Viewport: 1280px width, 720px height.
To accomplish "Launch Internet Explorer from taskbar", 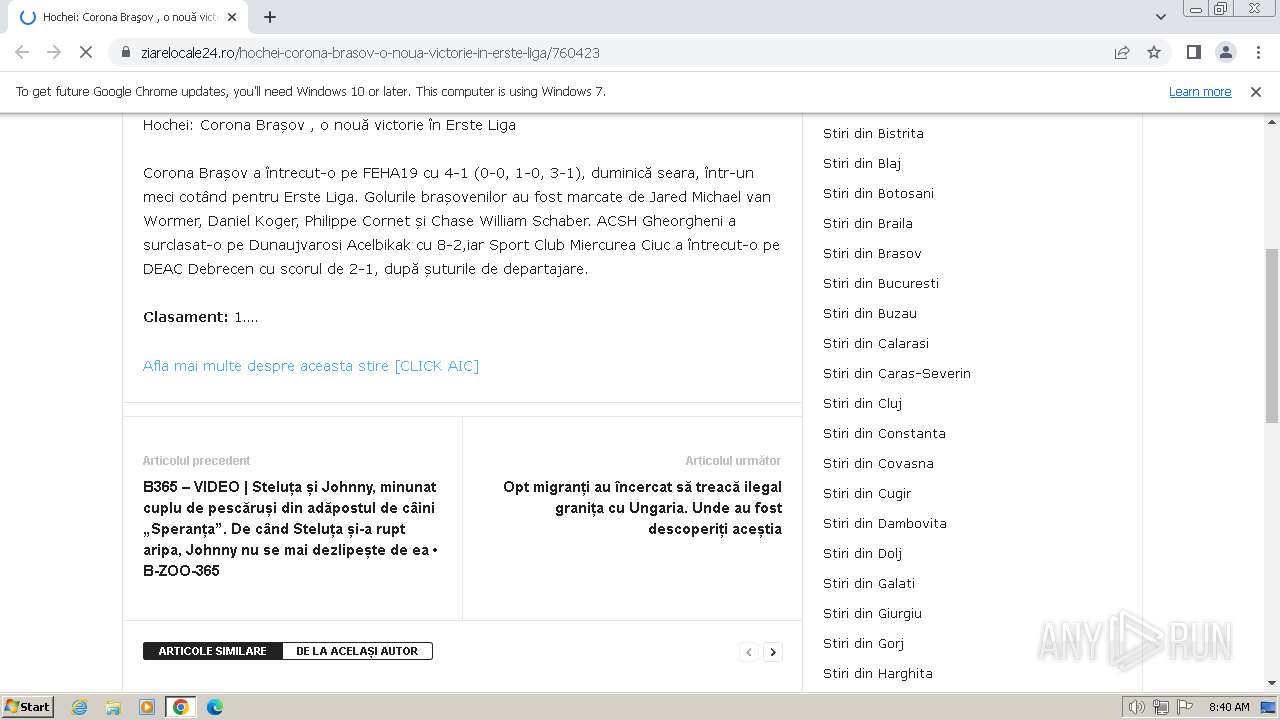I will (x=80, y=707).
